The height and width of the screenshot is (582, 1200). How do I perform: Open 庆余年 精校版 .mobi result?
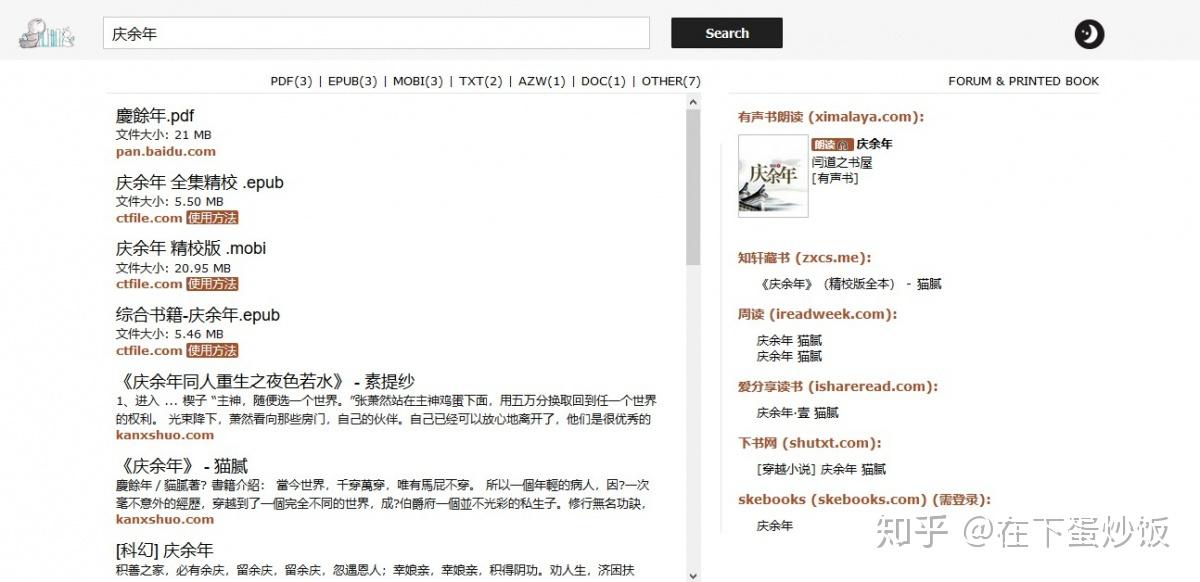pyautogui.click(x=191, y=248)
